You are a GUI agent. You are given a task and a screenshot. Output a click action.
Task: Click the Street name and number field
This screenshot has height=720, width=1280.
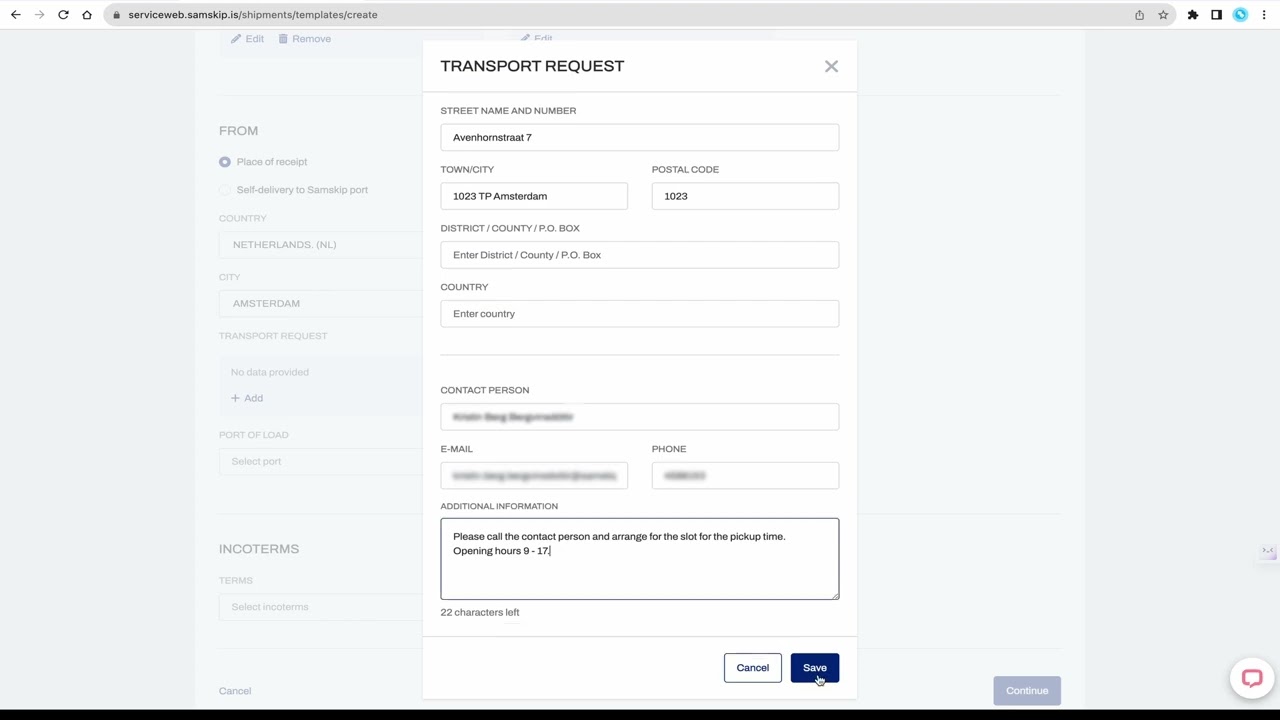click(x=640, y=137)
